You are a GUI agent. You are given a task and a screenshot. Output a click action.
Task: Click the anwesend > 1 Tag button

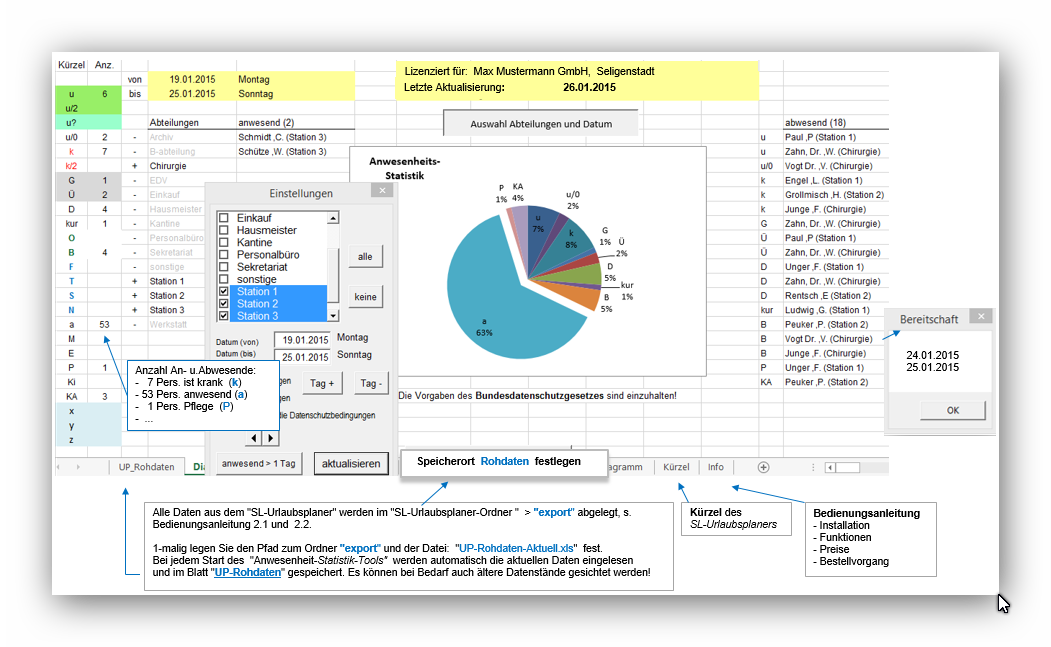tap(258, 463)
